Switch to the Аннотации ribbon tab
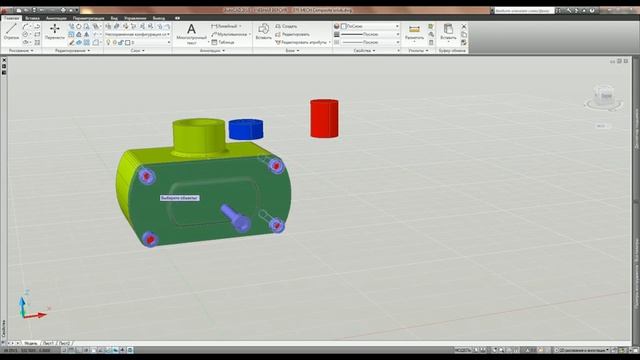The image size is (640, 360). (x=56, y=18)
